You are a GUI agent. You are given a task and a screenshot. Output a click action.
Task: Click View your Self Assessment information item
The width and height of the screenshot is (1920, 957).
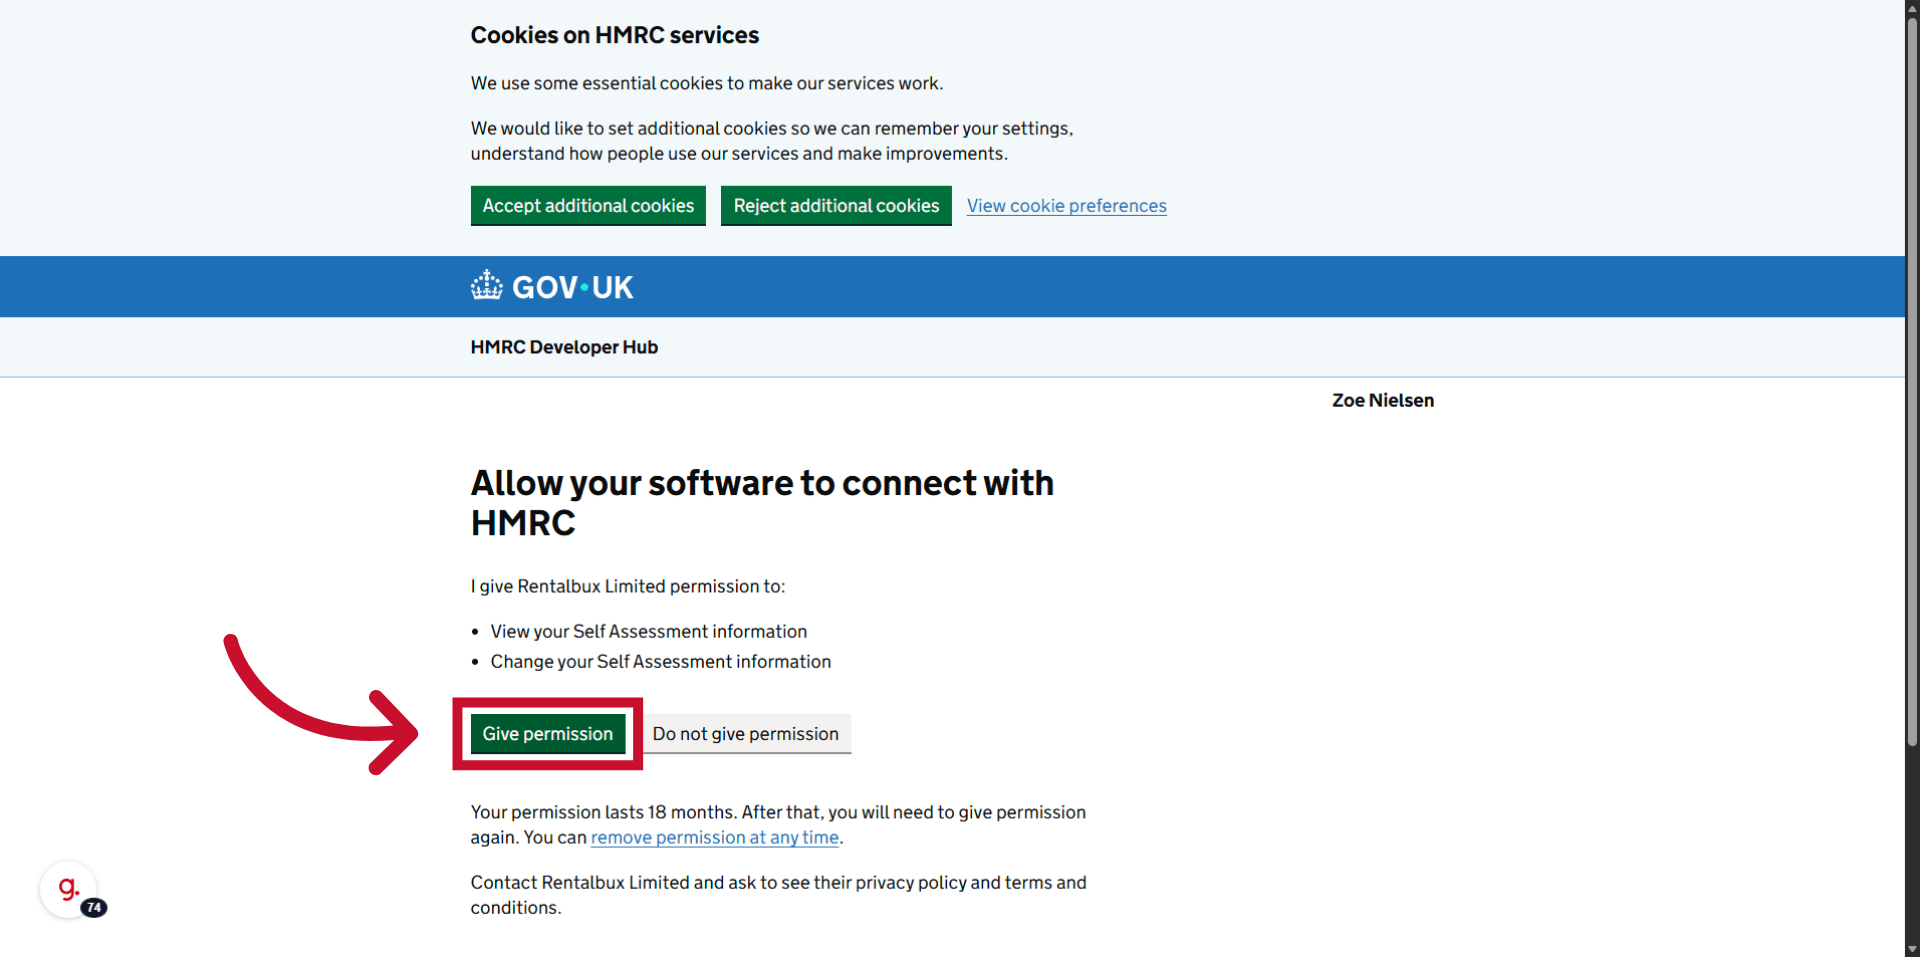[649, 632]
